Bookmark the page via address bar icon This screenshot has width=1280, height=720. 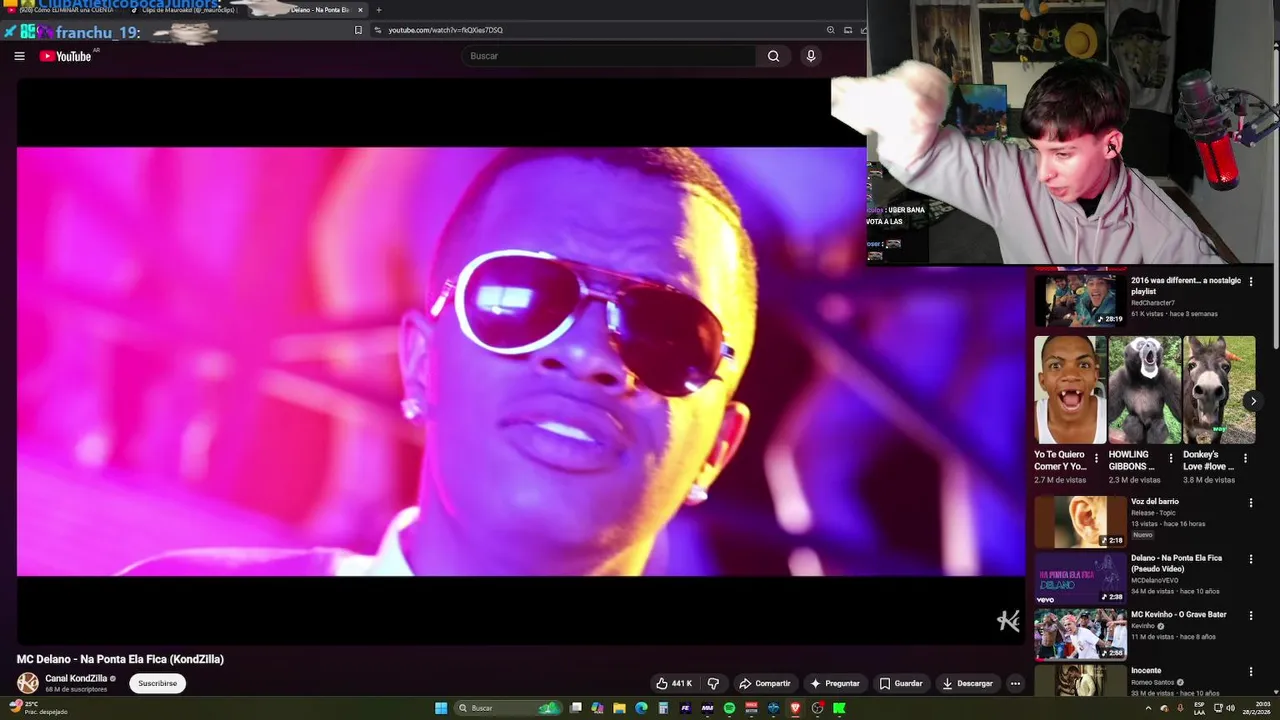[x=358, y=30]
